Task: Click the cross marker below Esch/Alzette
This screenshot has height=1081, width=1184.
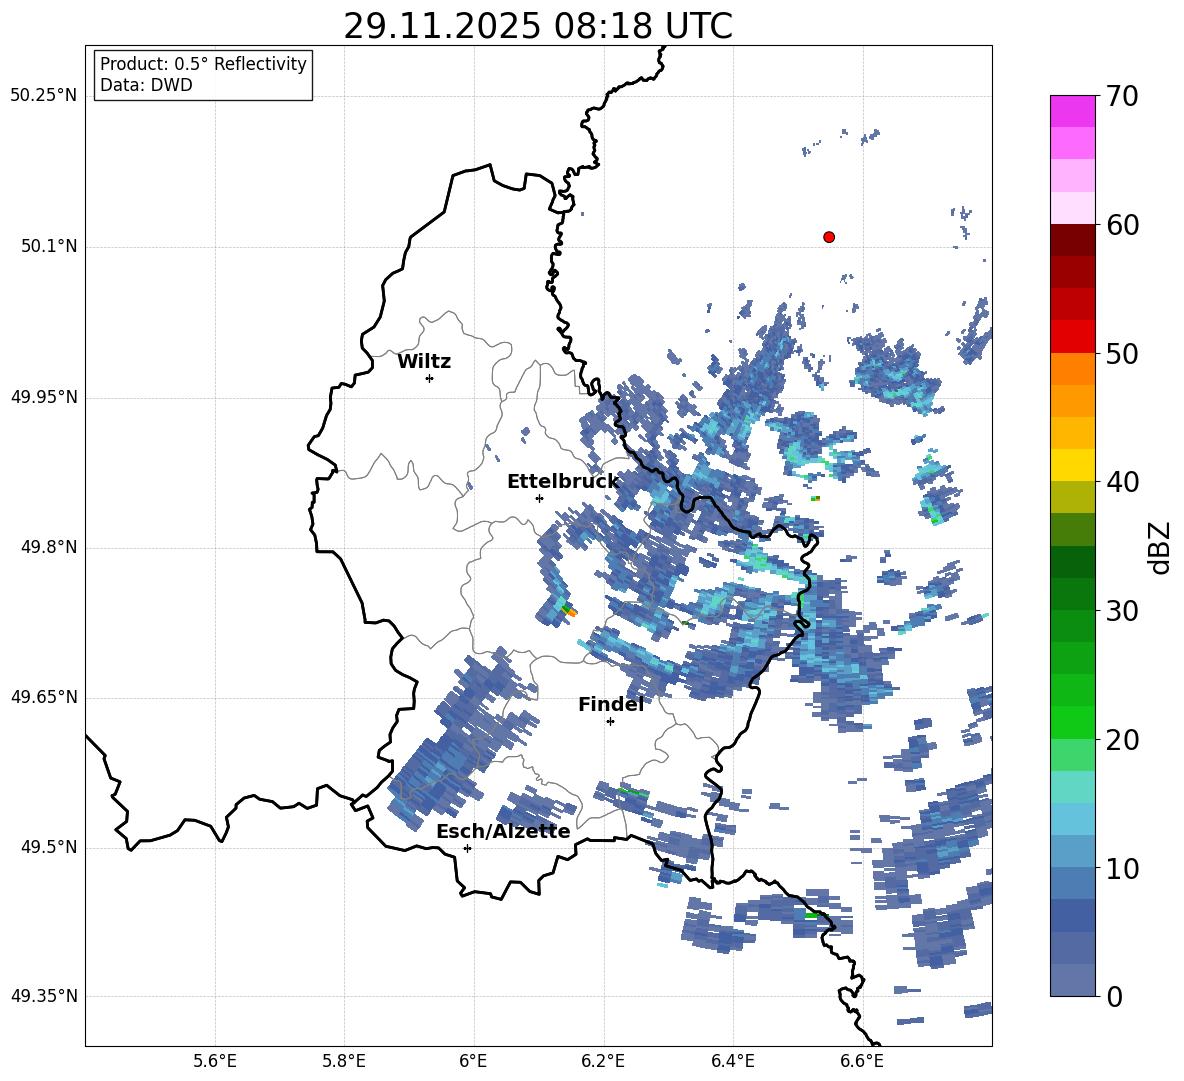Action: click(x=467, y=848)
